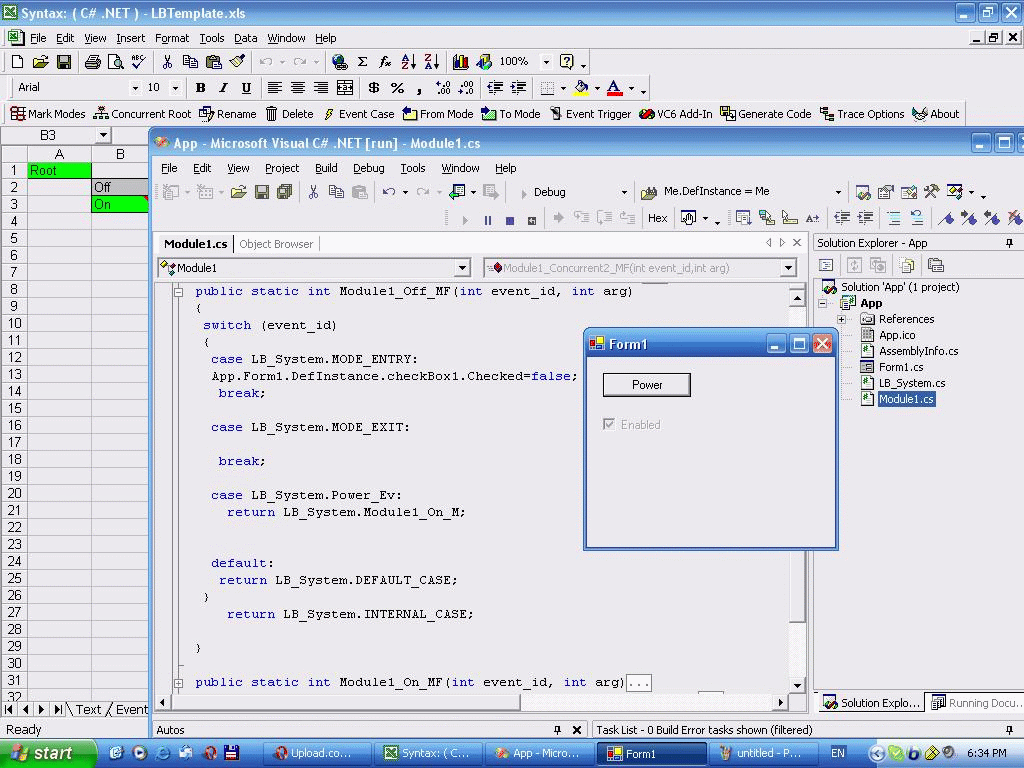
Task: Toggle Center alignment in Excel toolbar
Action: (298, 88)
